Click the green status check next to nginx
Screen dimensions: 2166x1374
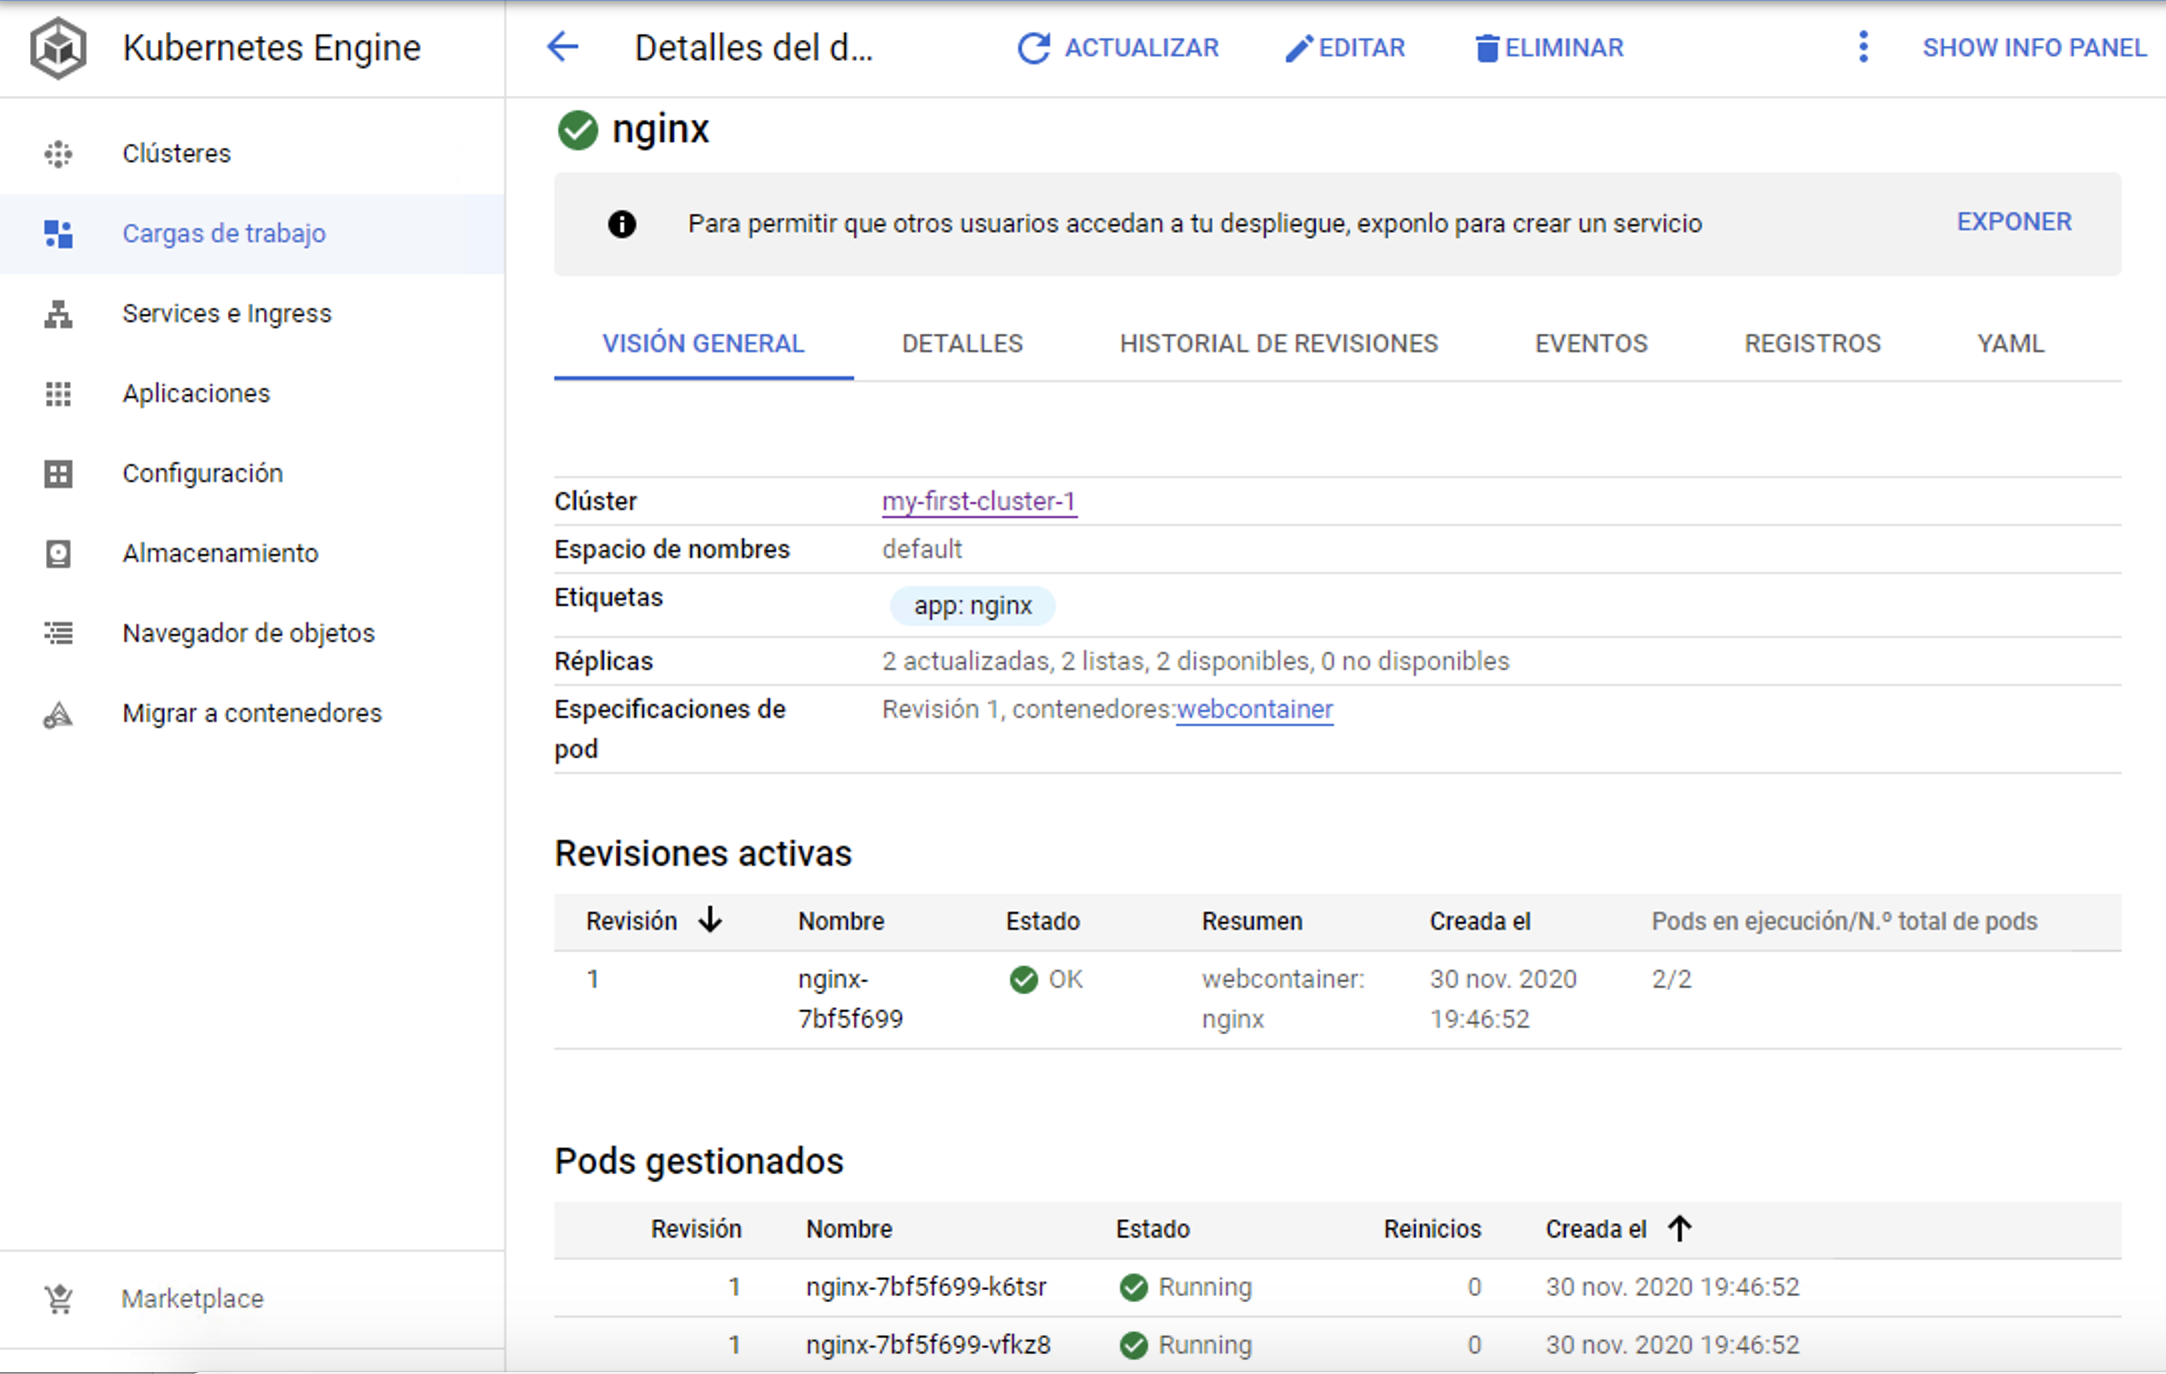point(578,130)
